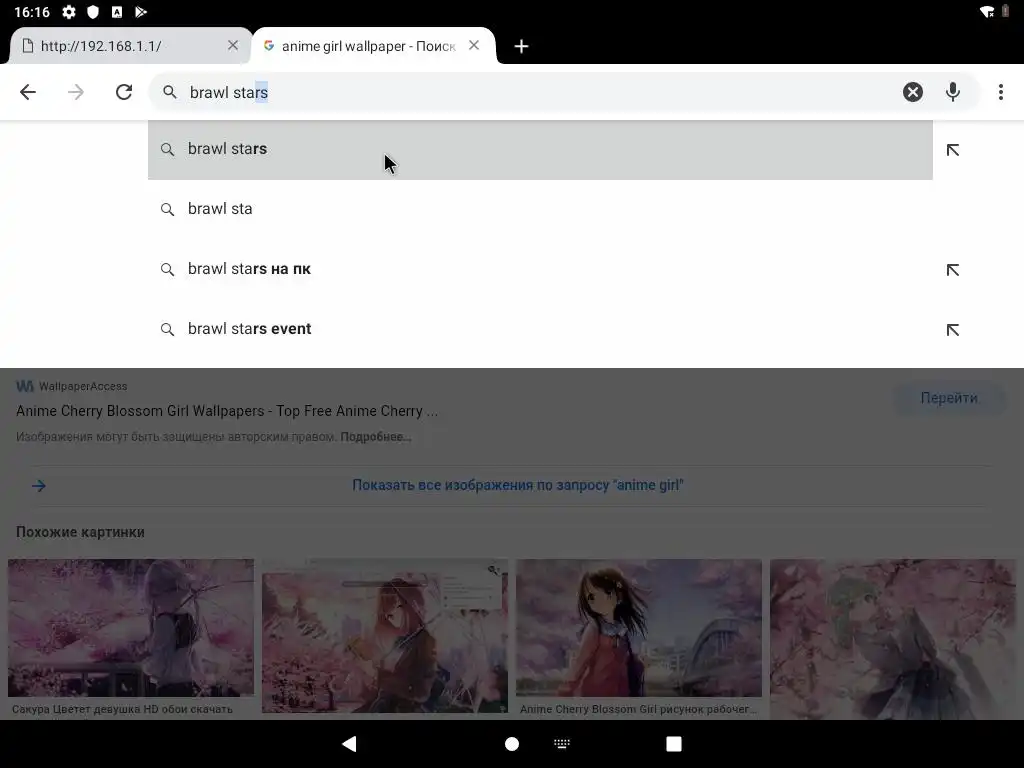Click the blue arrow beside 'Показать все изображения'
This screenshot has width=1024, height=768.
point(39,486)
